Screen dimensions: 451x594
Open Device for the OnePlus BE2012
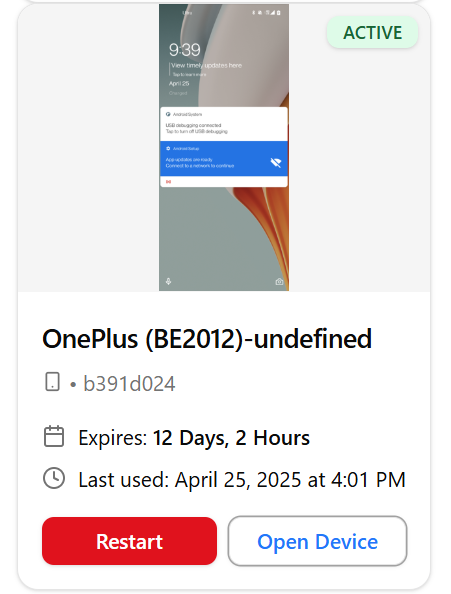point(317,541)
